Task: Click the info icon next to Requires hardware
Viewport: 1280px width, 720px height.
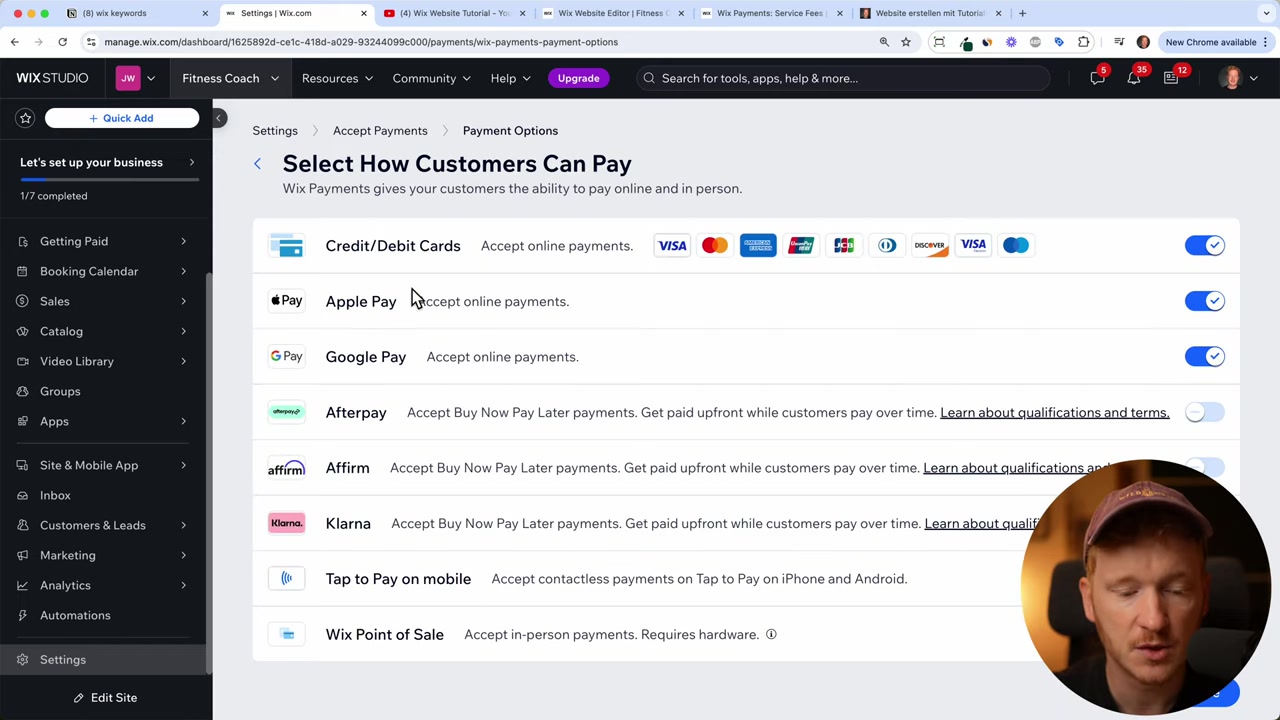Action: point(771,634)
